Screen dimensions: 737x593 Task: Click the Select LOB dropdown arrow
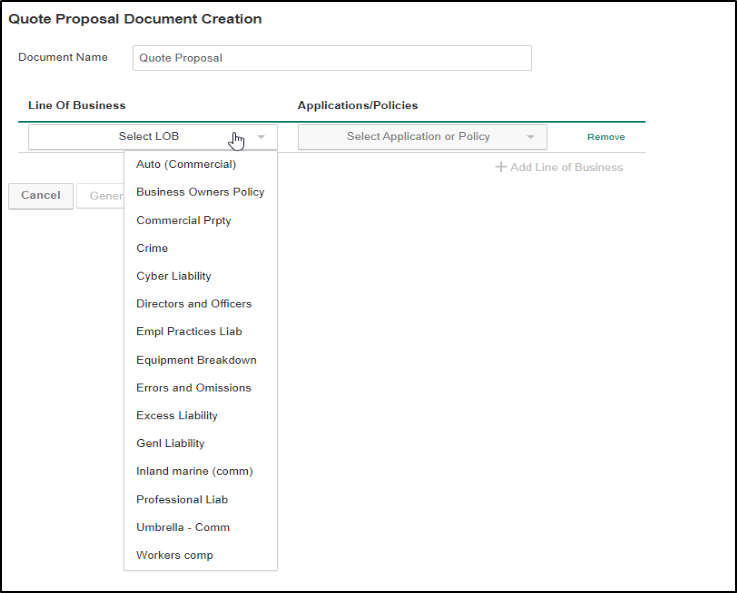pos(261,137)
